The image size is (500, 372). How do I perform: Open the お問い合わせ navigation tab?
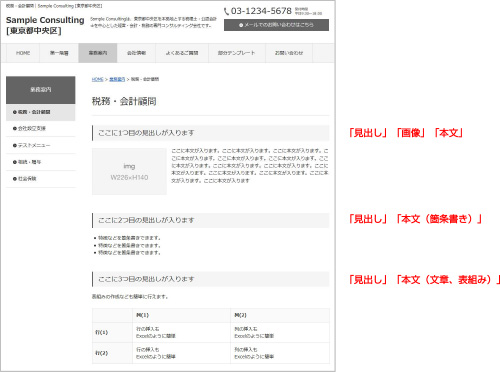289,53
